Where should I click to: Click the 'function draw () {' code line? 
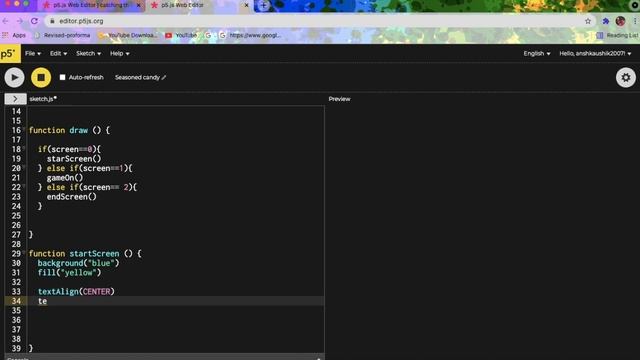pyautogui.click(x=69, y=130)
